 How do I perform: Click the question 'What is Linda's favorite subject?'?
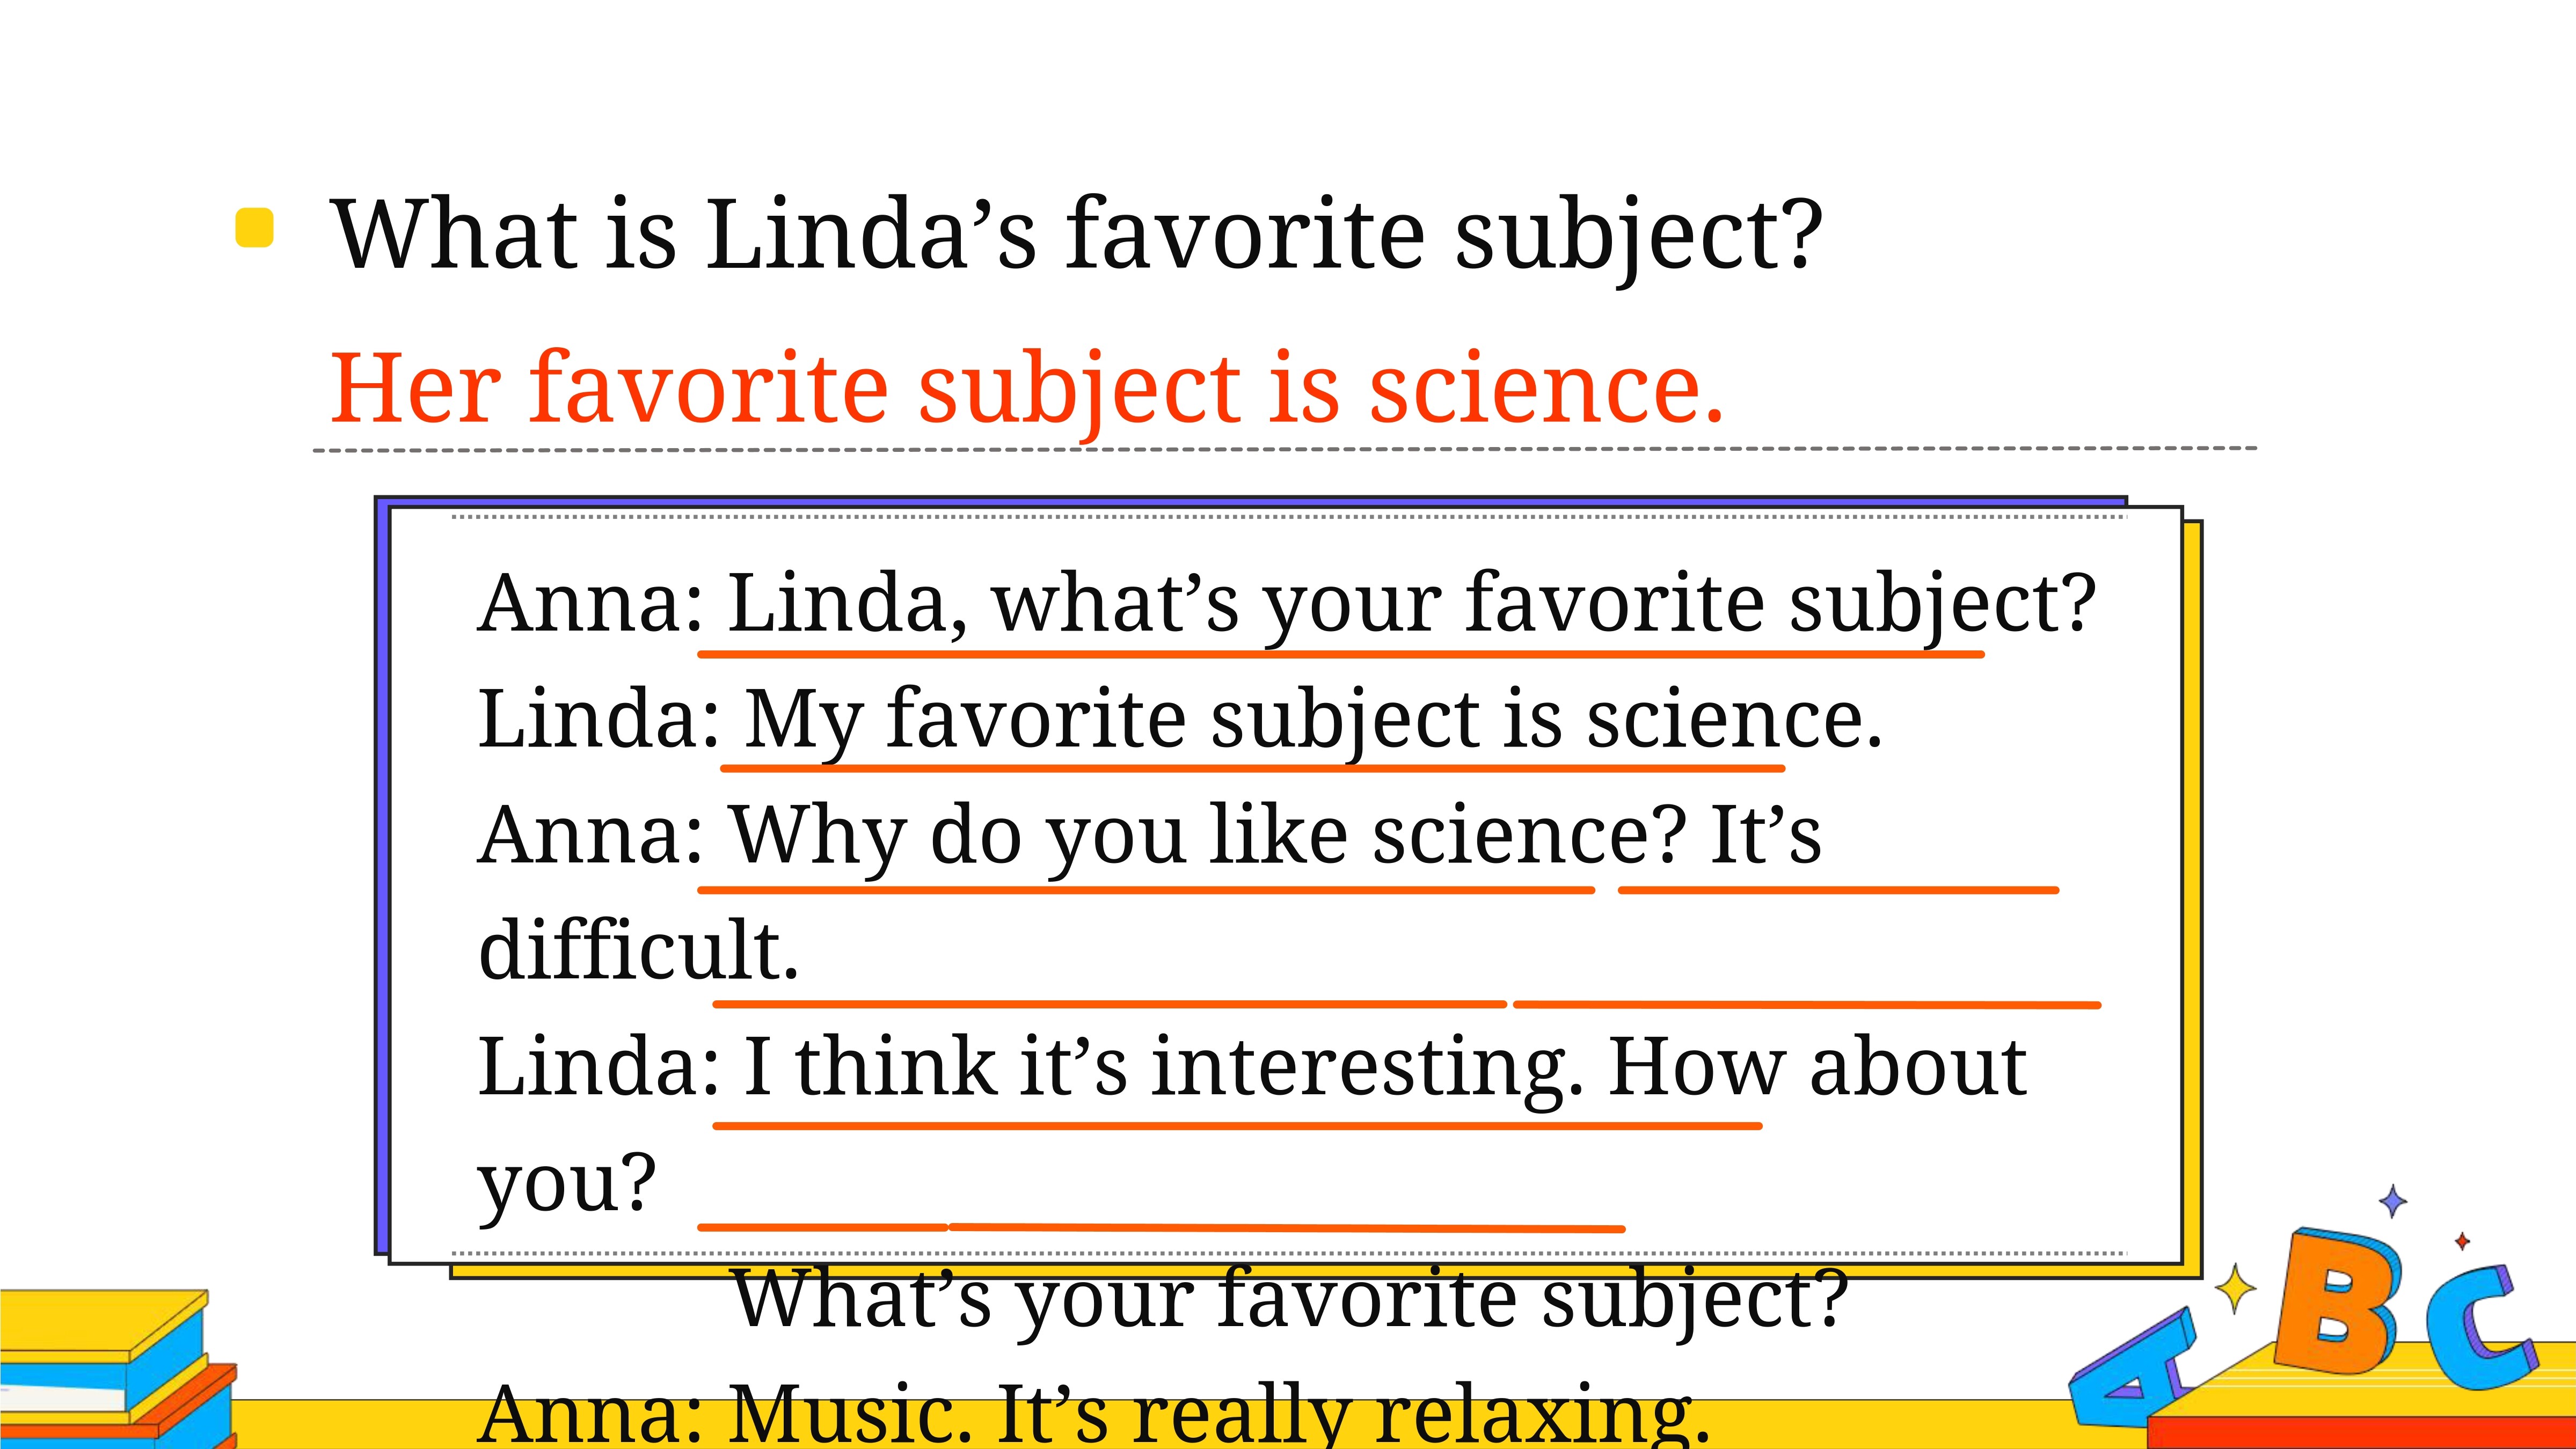(1077, 236)
